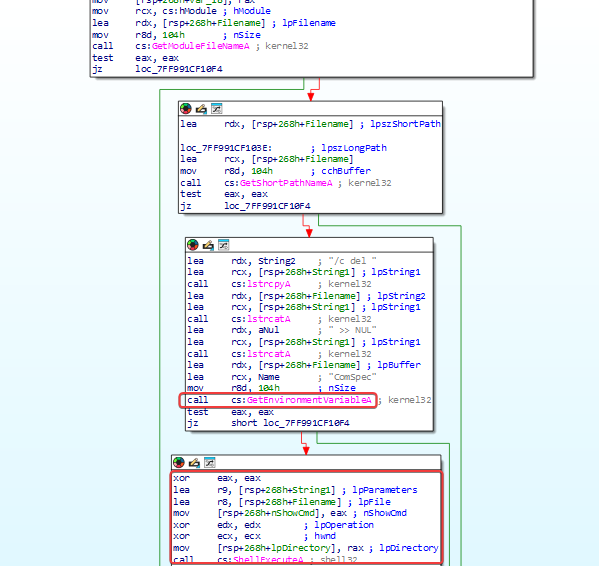The image size is (599, 566).
Task: Select the lpFilename lea instruction
Action: pyautogui.click(x=214, y=23)
